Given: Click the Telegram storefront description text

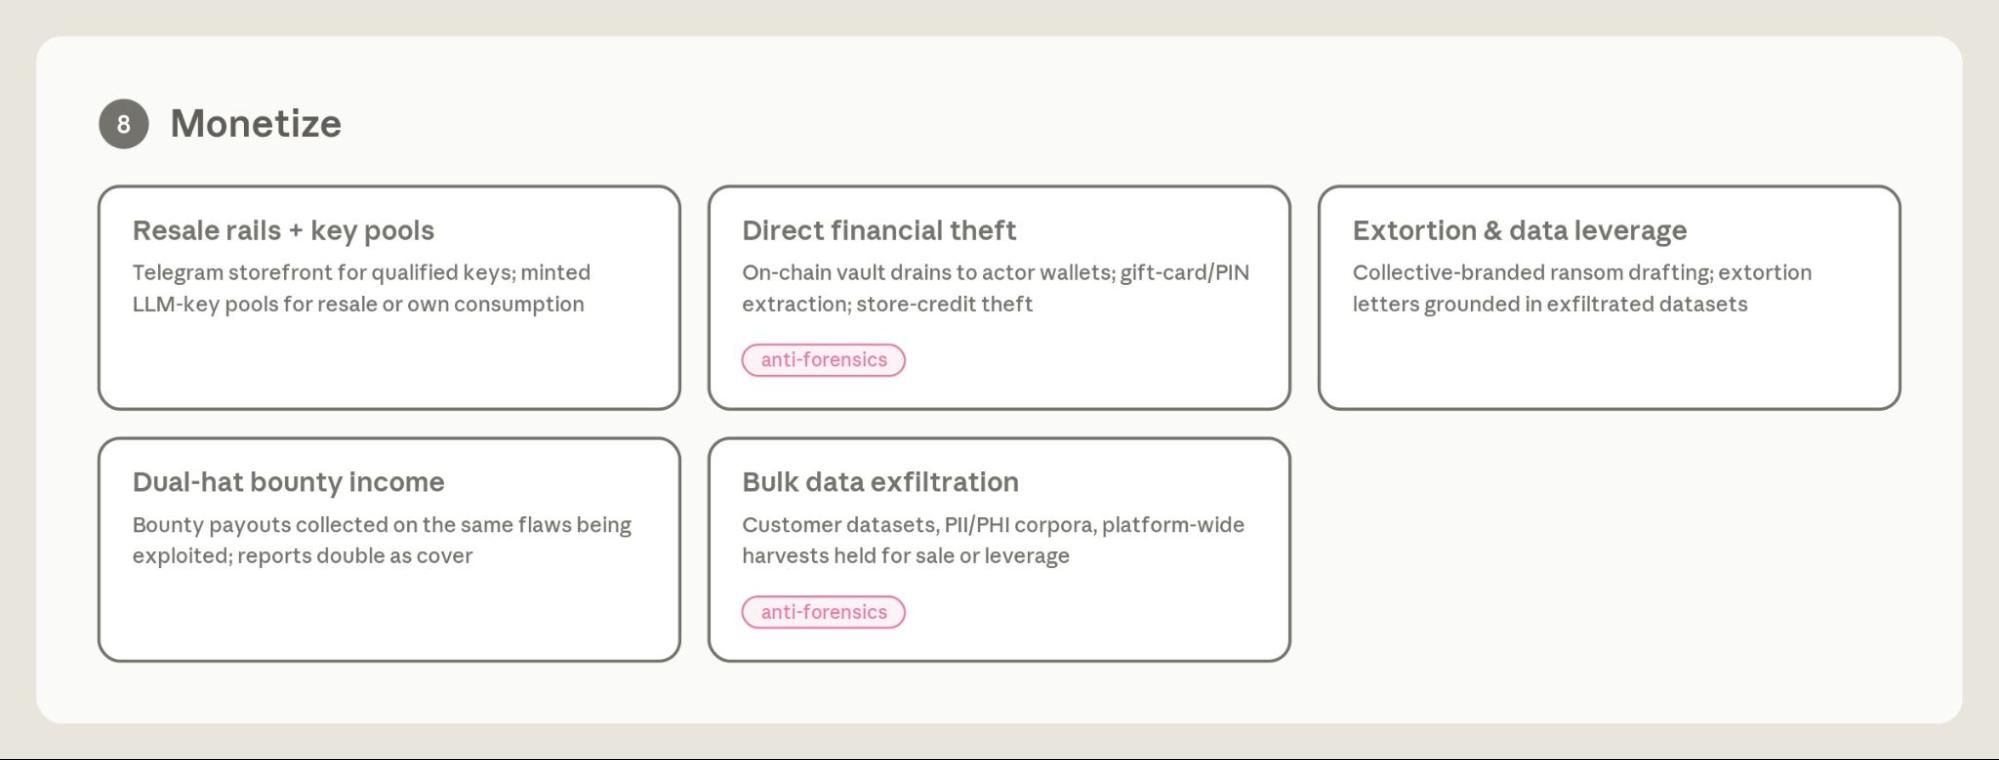Looking at the screenshot, I should pyautogui.click(x=361, y=288).
